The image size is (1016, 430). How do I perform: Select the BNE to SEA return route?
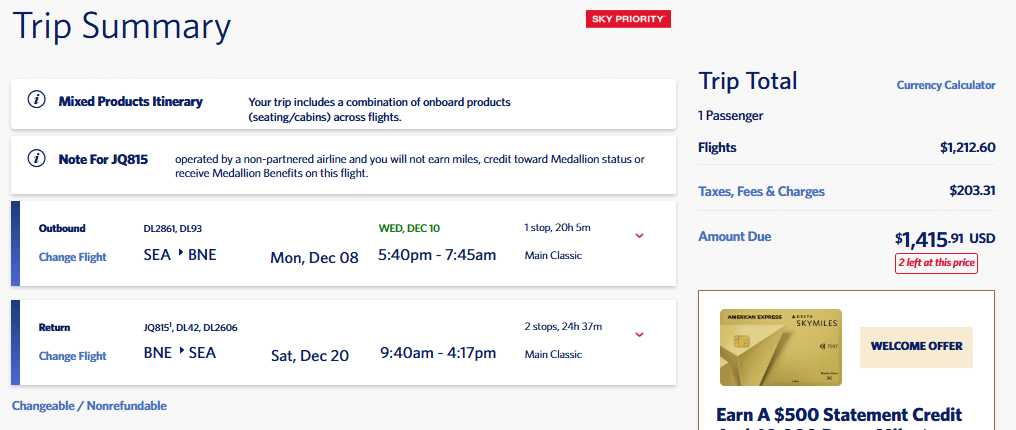tap(180, 353)
